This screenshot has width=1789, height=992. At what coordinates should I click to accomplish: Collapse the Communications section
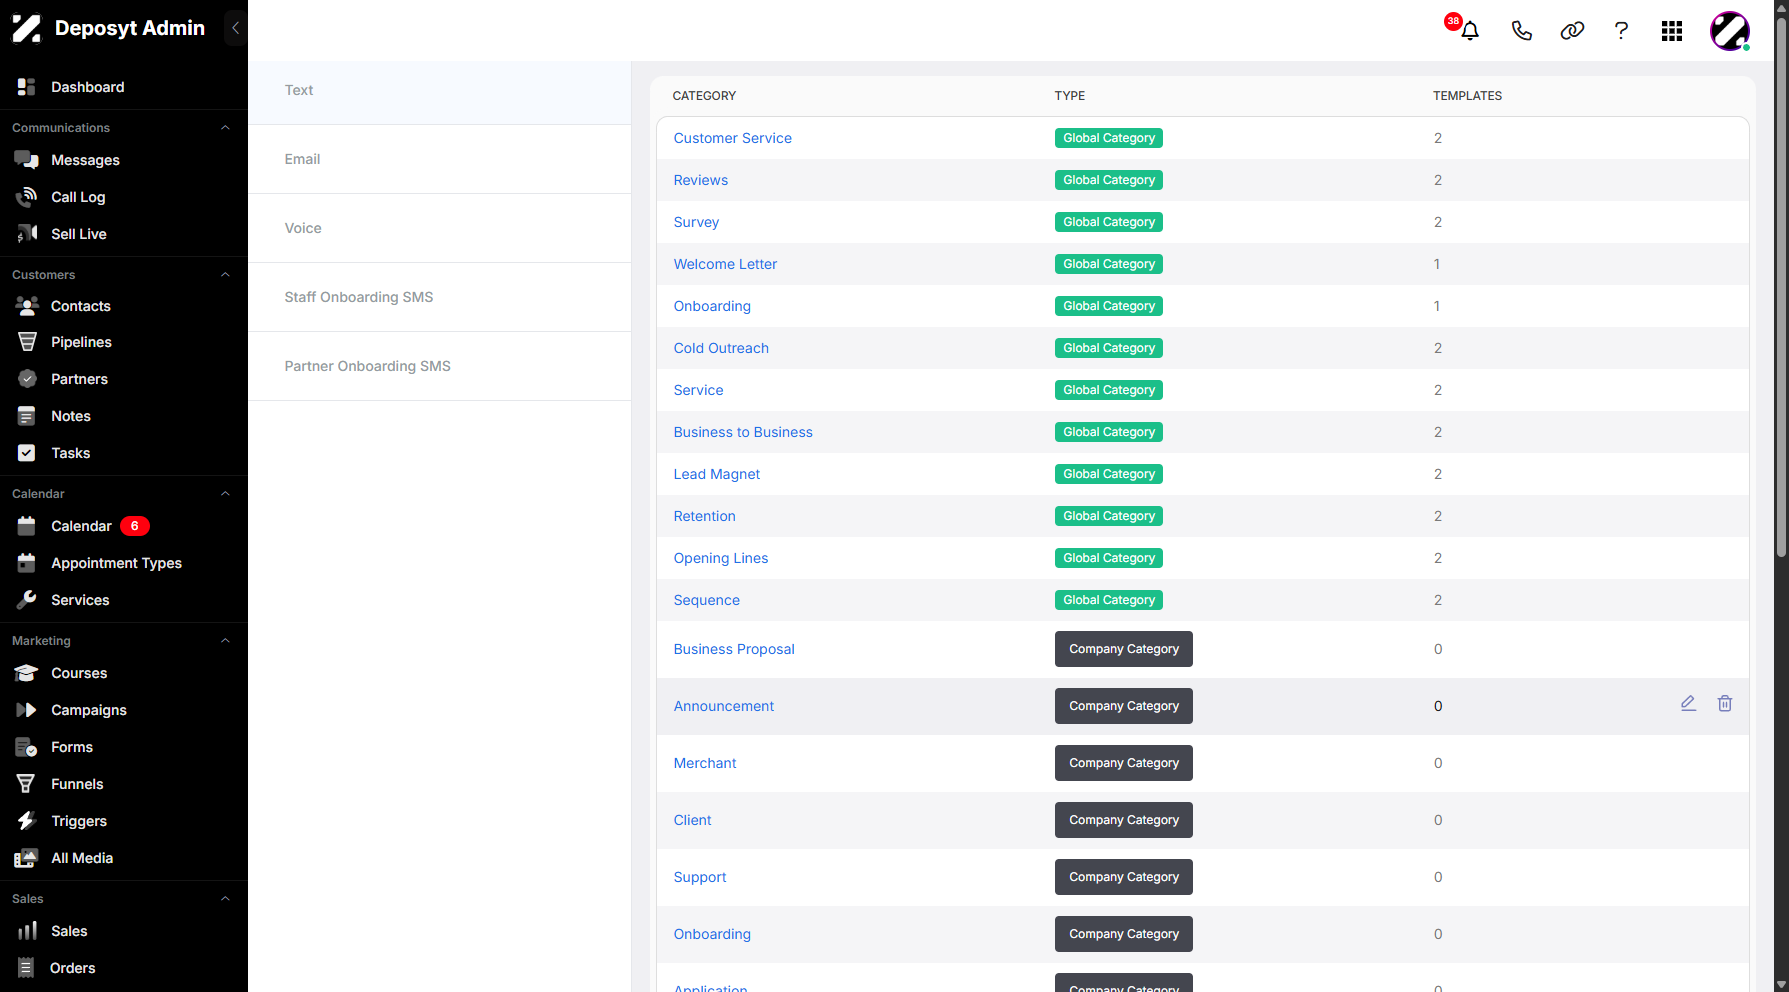[225, 128]
